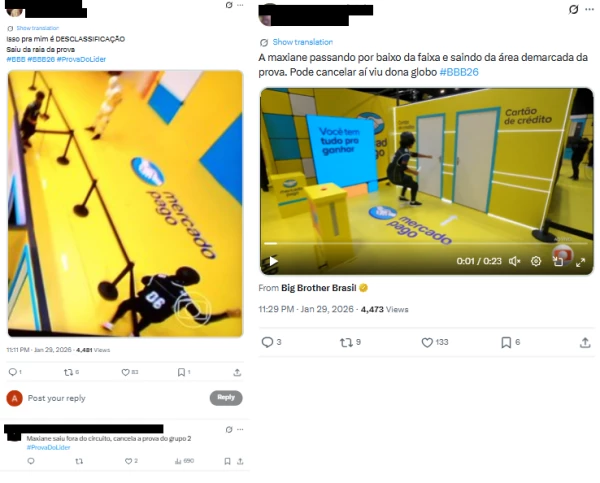
Task: Open more options on the reply comment
Action: pos(240,429)
